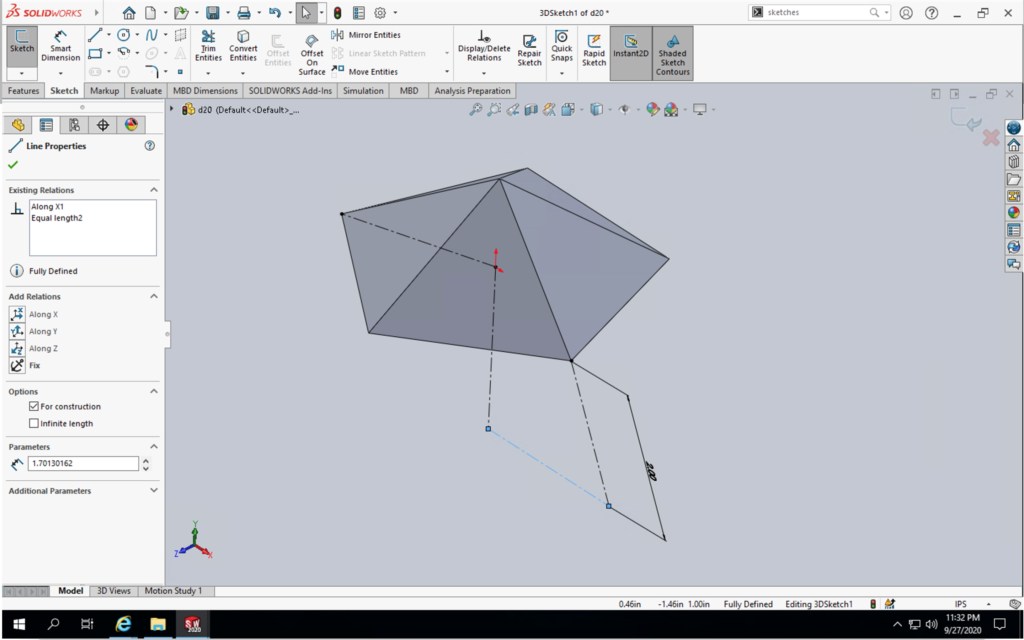Add the Along Z relation
1024x640 pixels.
(x=17, y=349)
